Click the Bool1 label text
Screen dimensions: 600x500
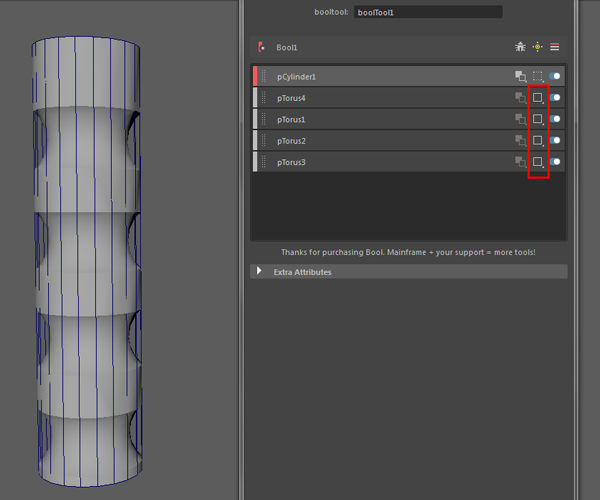pos(287,47)
